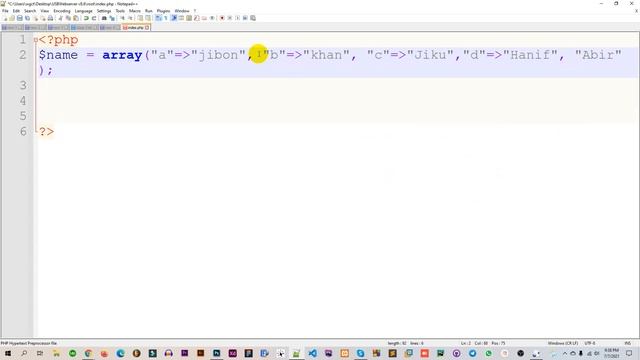Toggle word wrap in the toolbar
The height and width of the screenshot is (360, 640).
click(158, 18)
